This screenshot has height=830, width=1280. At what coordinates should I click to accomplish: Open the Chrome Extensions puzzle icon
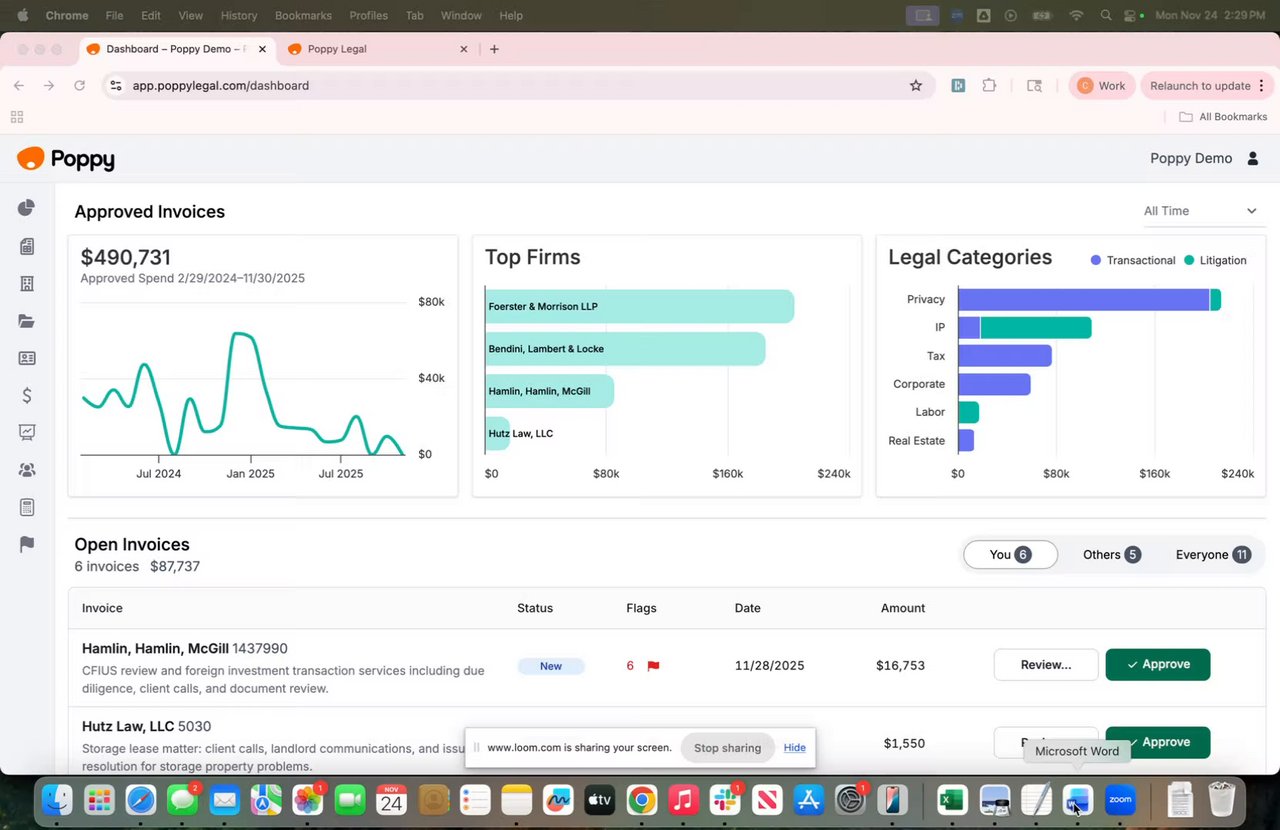(989, 86)
